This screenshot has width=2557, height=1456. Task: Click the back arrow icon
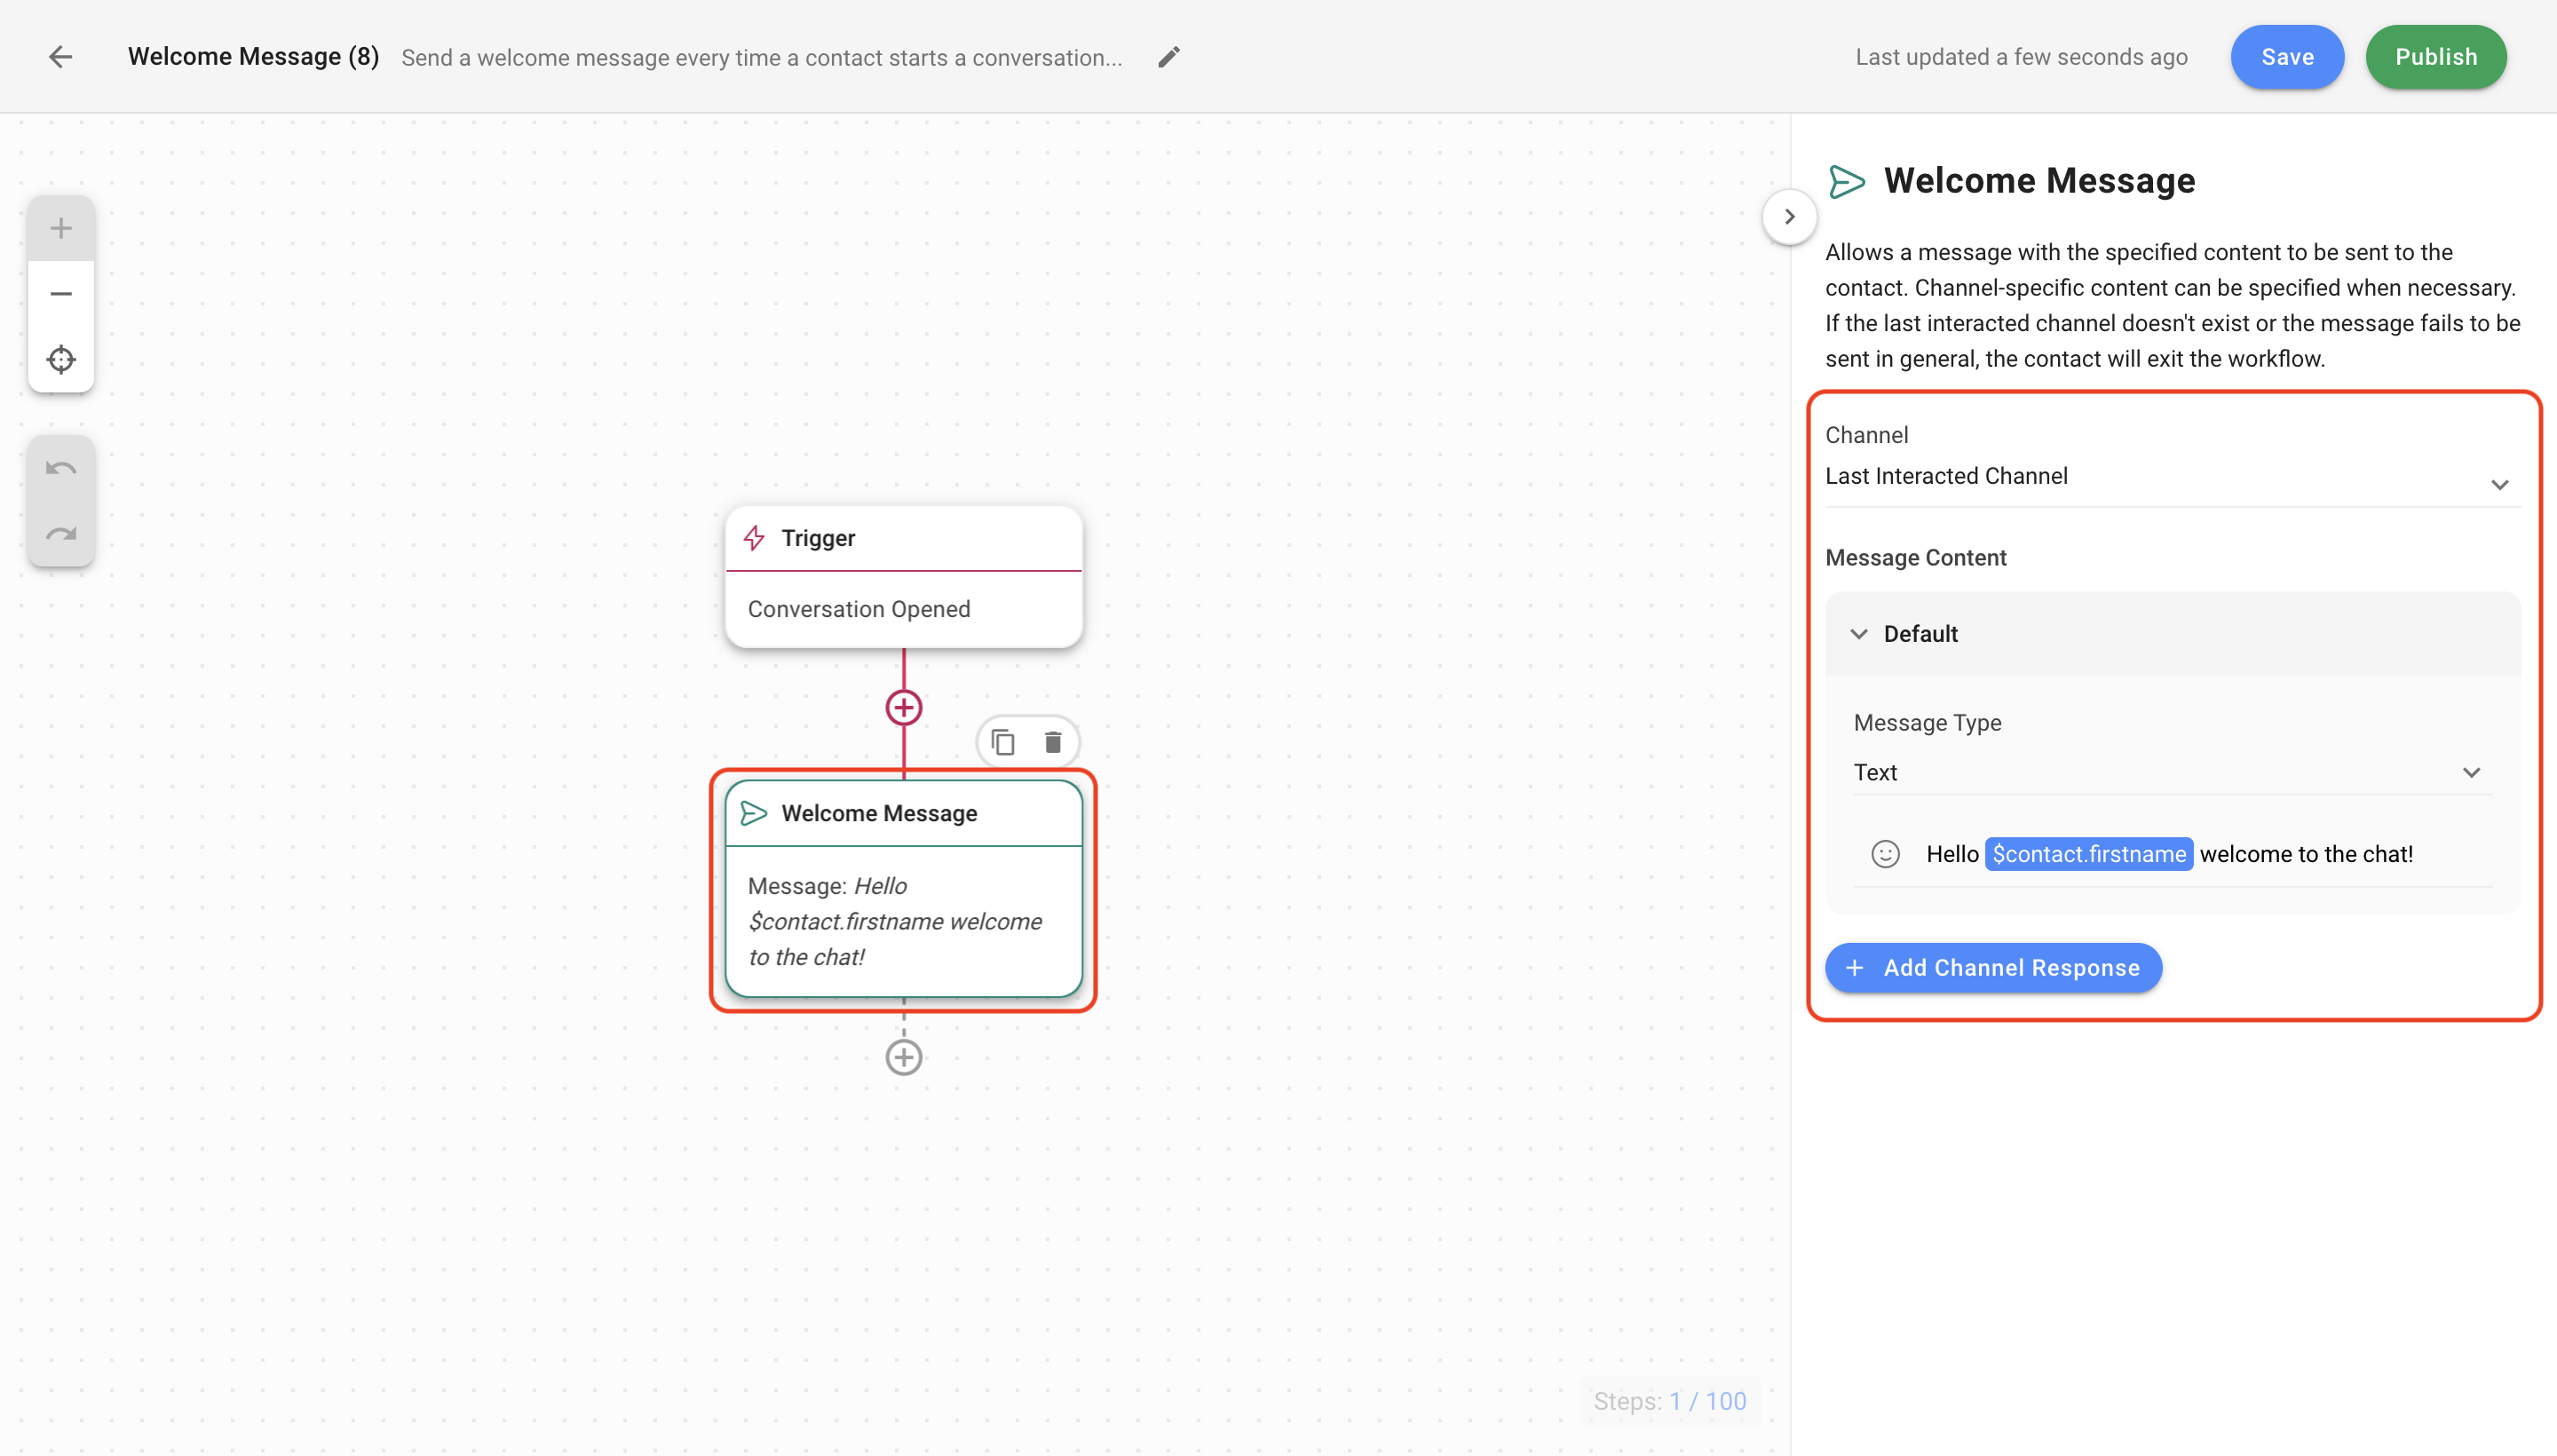pos(61,57)
